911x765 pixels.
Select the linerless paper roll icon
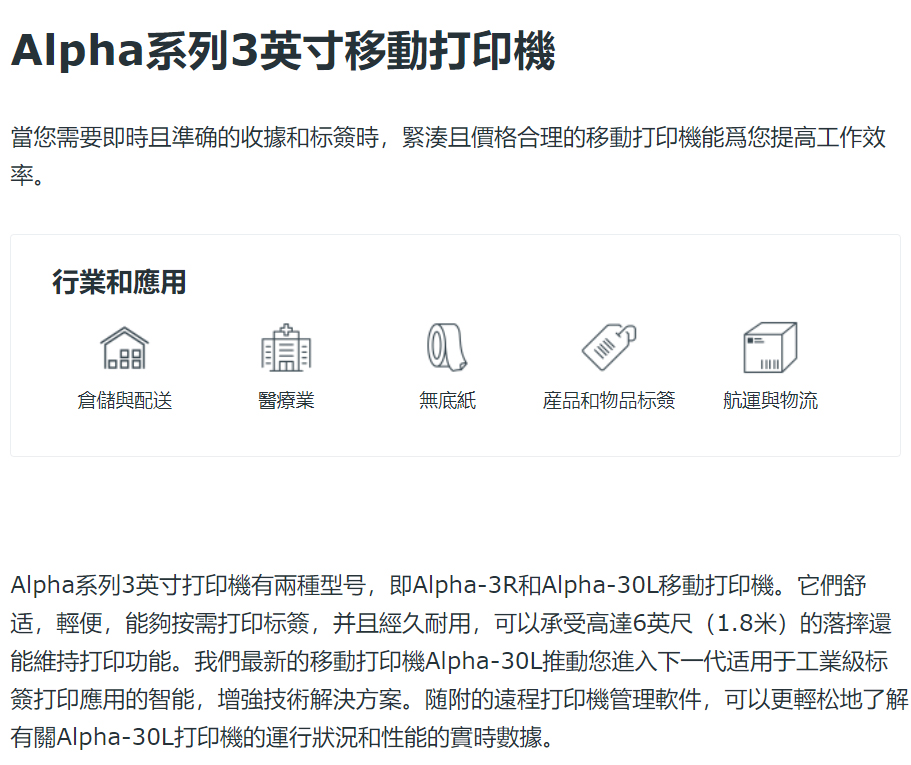coord(447,347)
